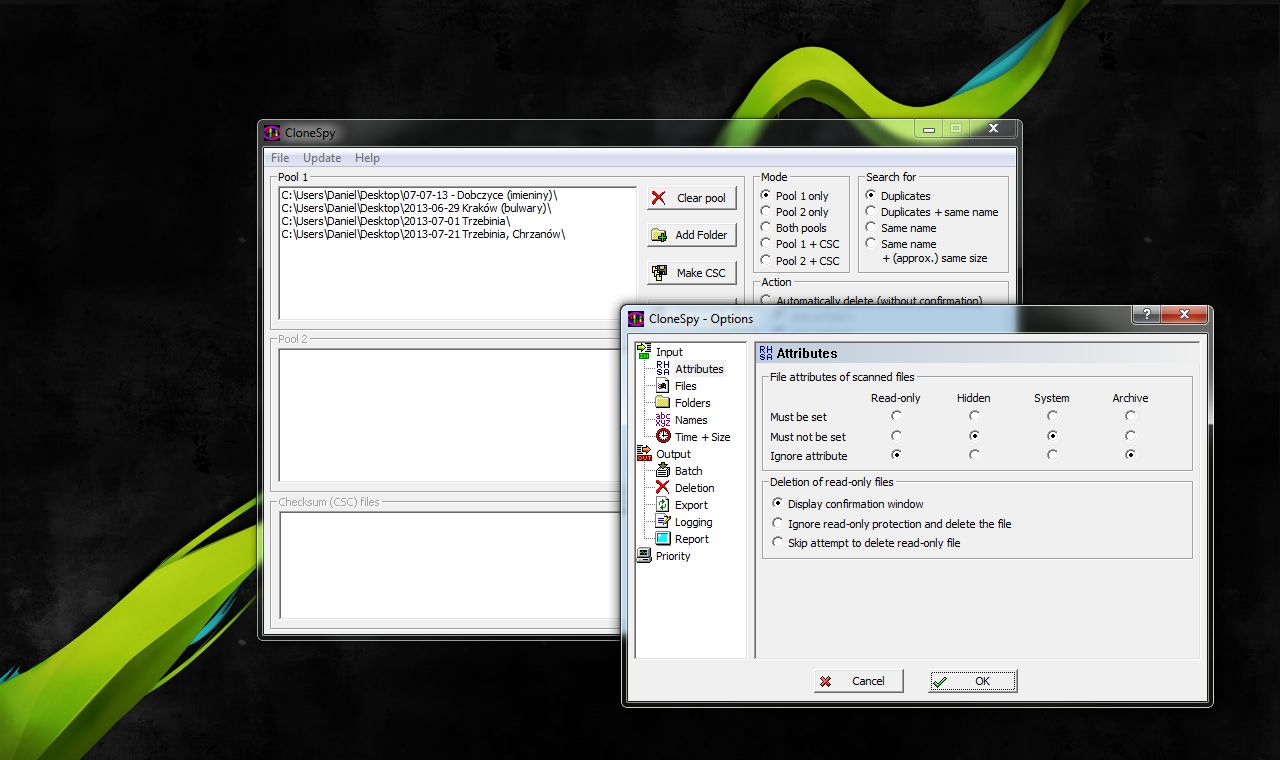Open the Folders options folder icon
Image resolution: width=1280 pixels, height=760 pixels.
click(663, 402)
